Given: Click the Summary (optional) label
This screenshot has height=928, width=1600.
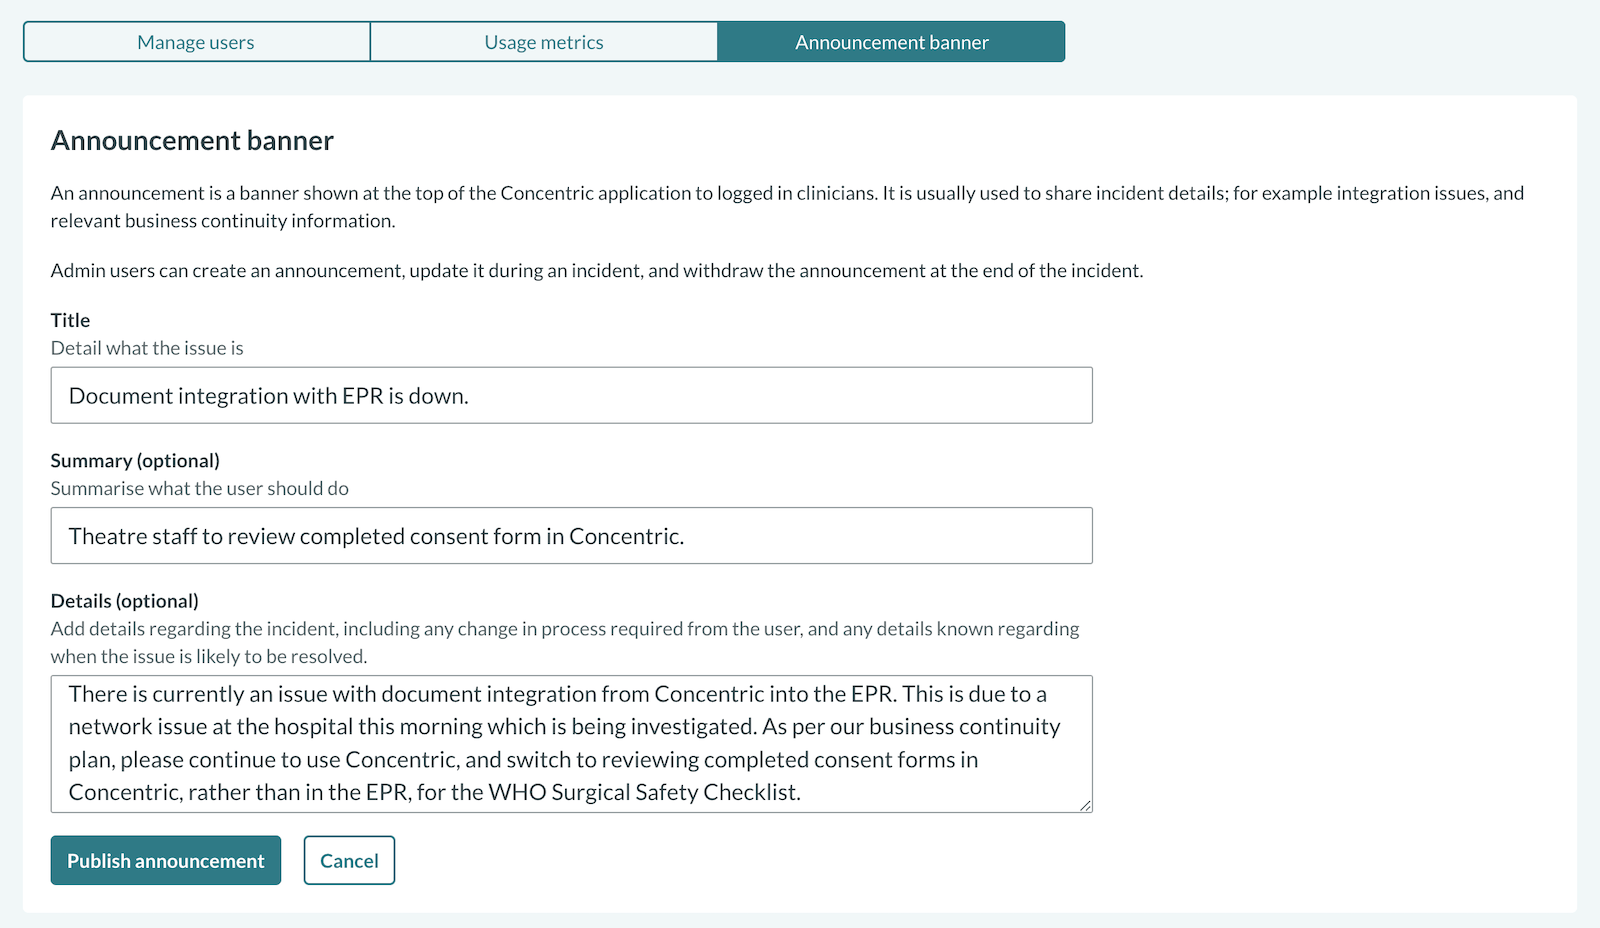Looking at the screenshot, I should (135, 460).
